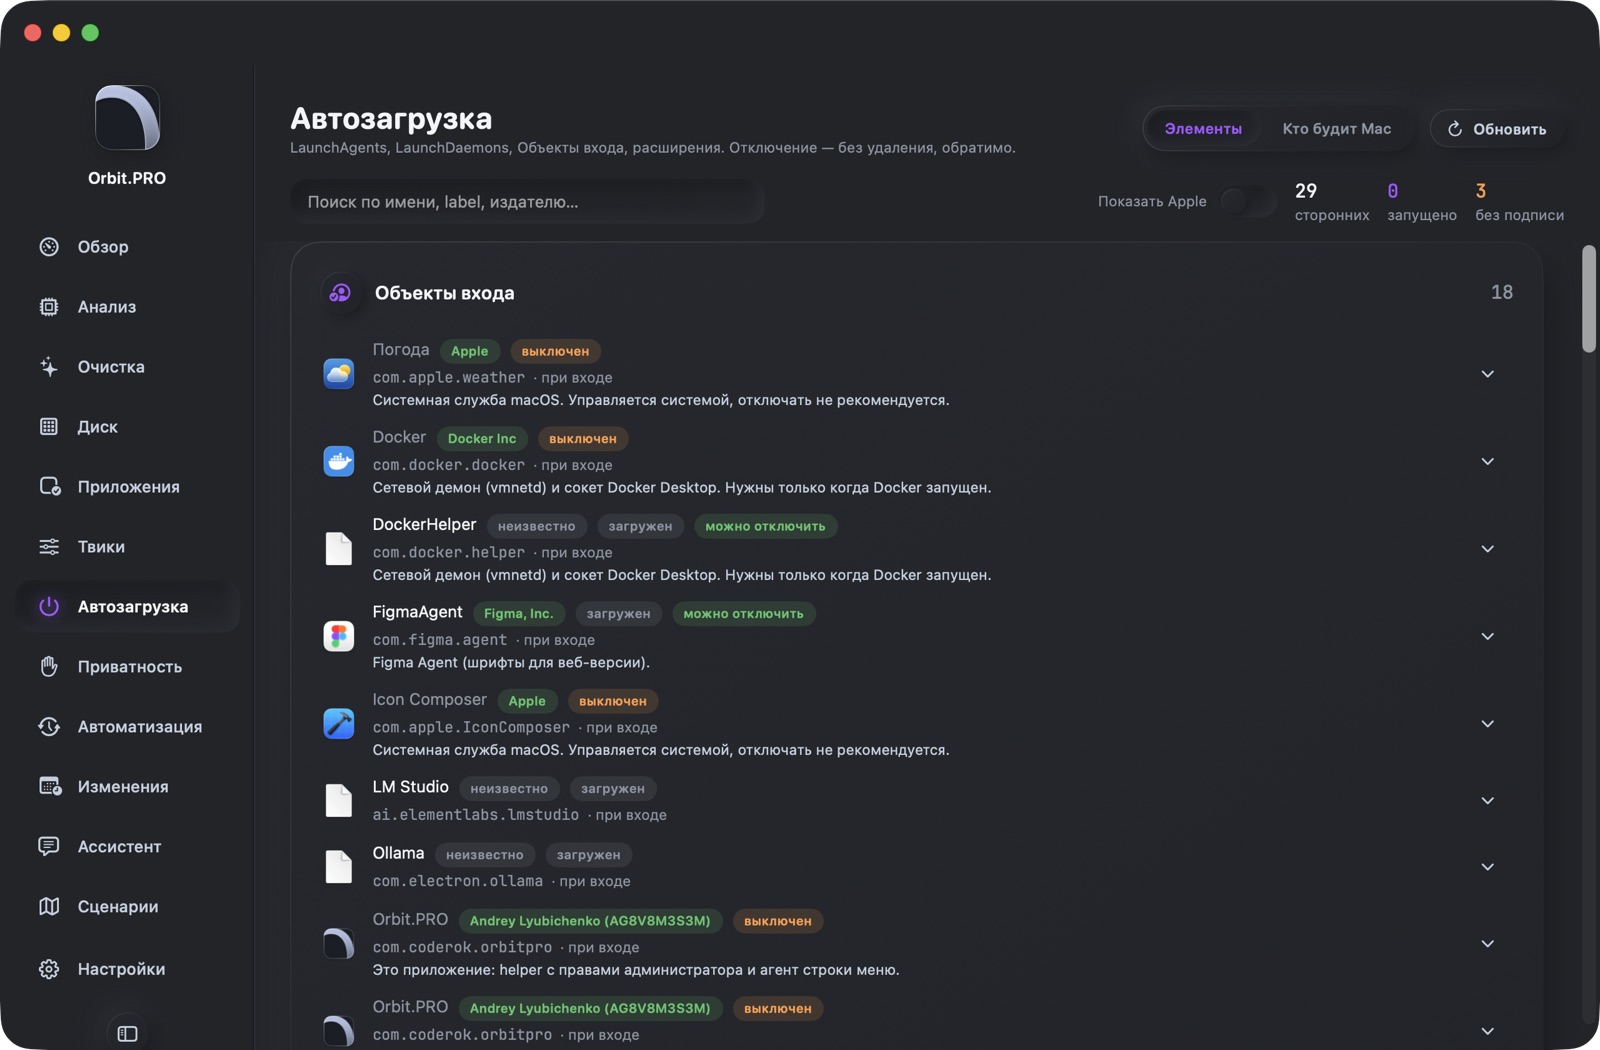The width and height of the screenshot is (1600, 1050).
Task: Focus the Поиск по имени search field
Action: [527, 202]
